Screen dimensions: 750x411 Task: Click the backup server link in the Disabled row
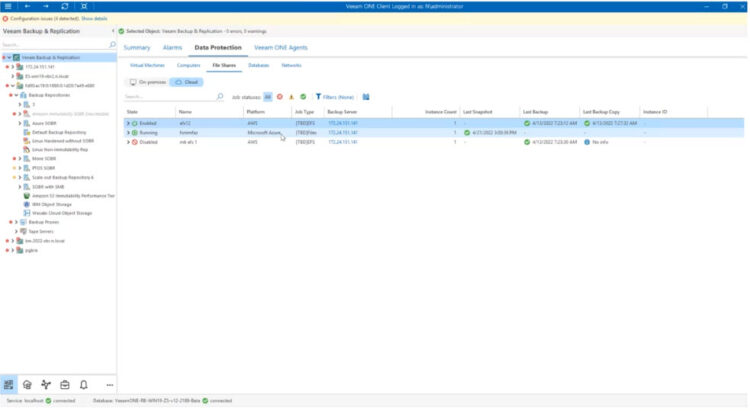342,143
